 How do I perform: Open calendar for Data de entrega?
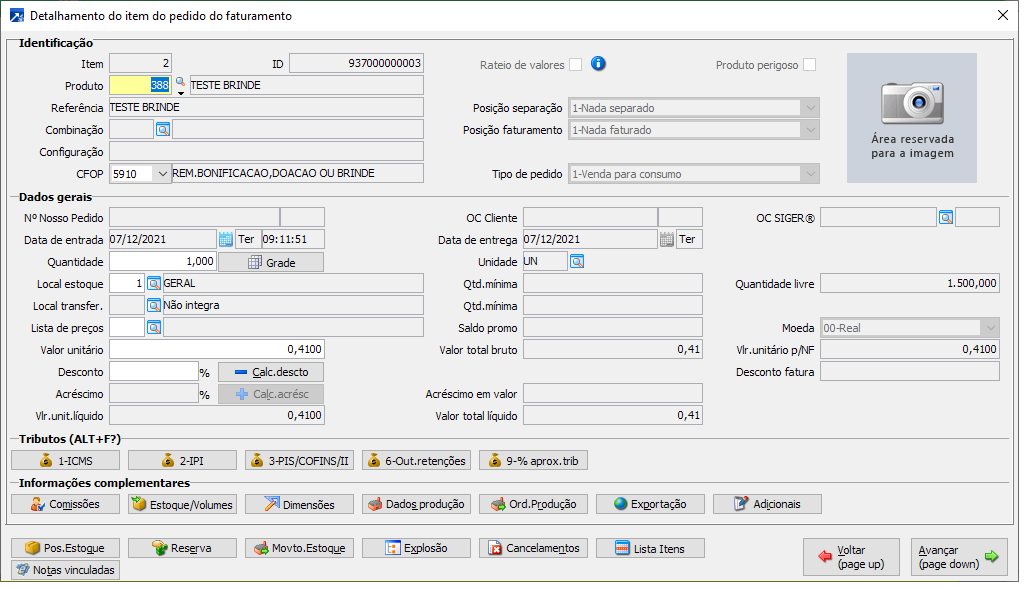[x=666, y=239]
